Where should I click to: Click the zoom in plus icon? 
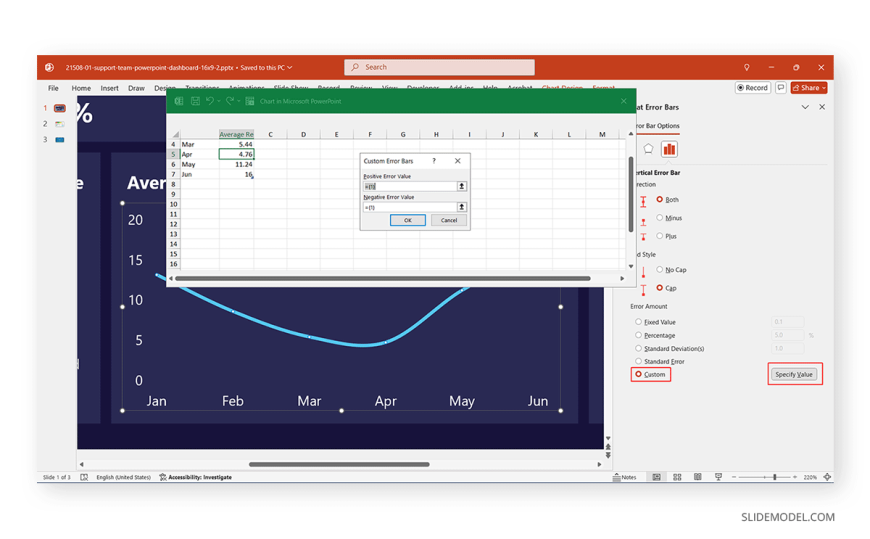point(795,477)
